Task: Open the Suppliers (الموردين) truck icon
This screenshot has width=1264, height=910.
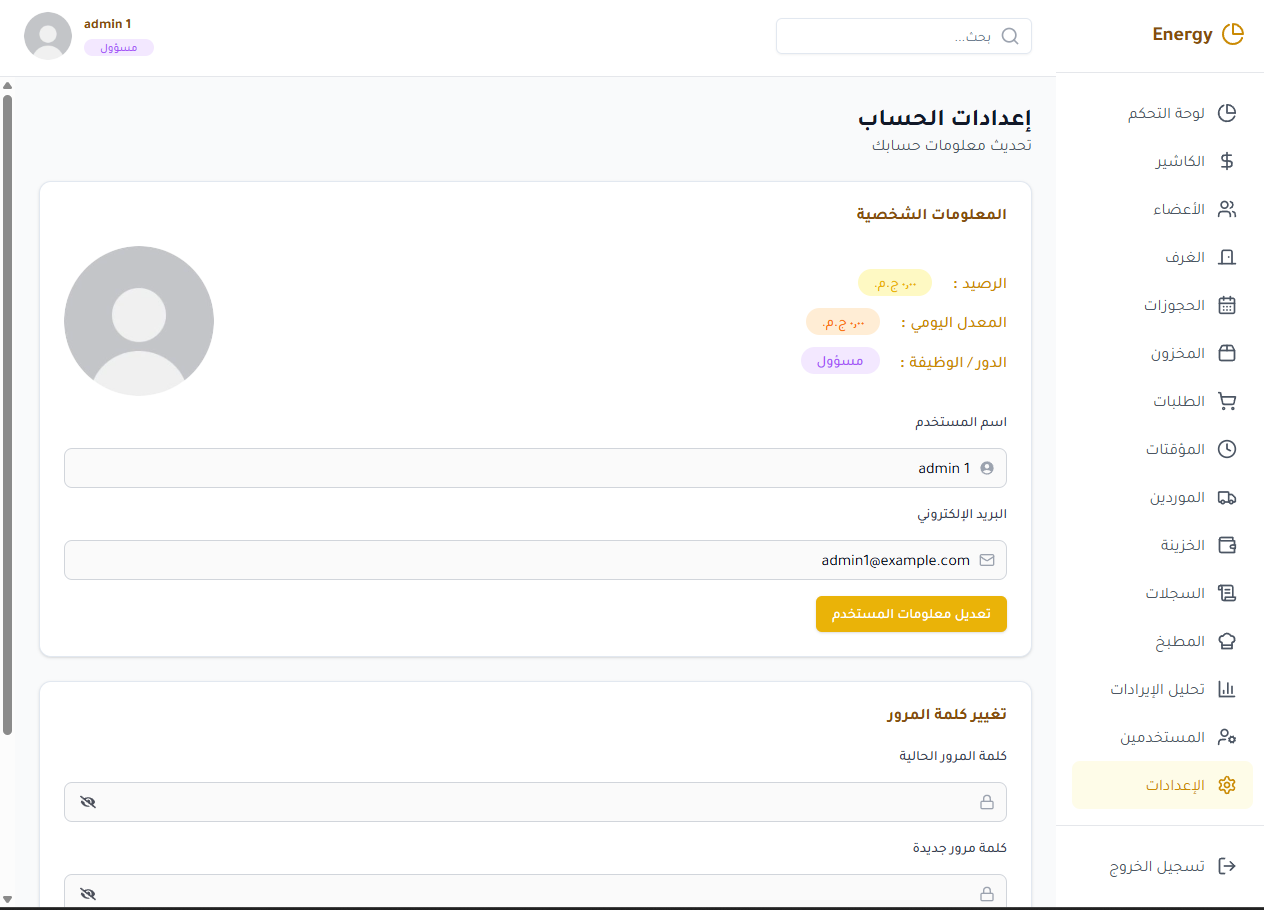Action: click(x=1227, y=497)
